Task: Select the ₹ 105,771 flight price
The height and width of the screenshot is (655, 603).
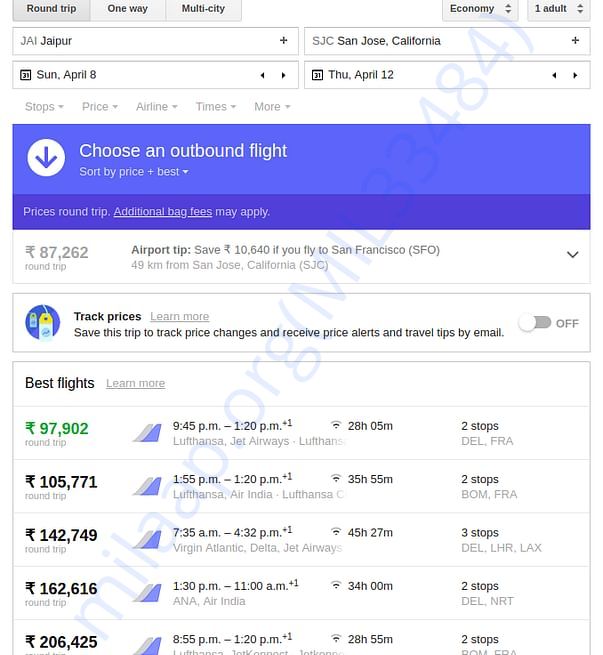Action: (x=61, y=482)
